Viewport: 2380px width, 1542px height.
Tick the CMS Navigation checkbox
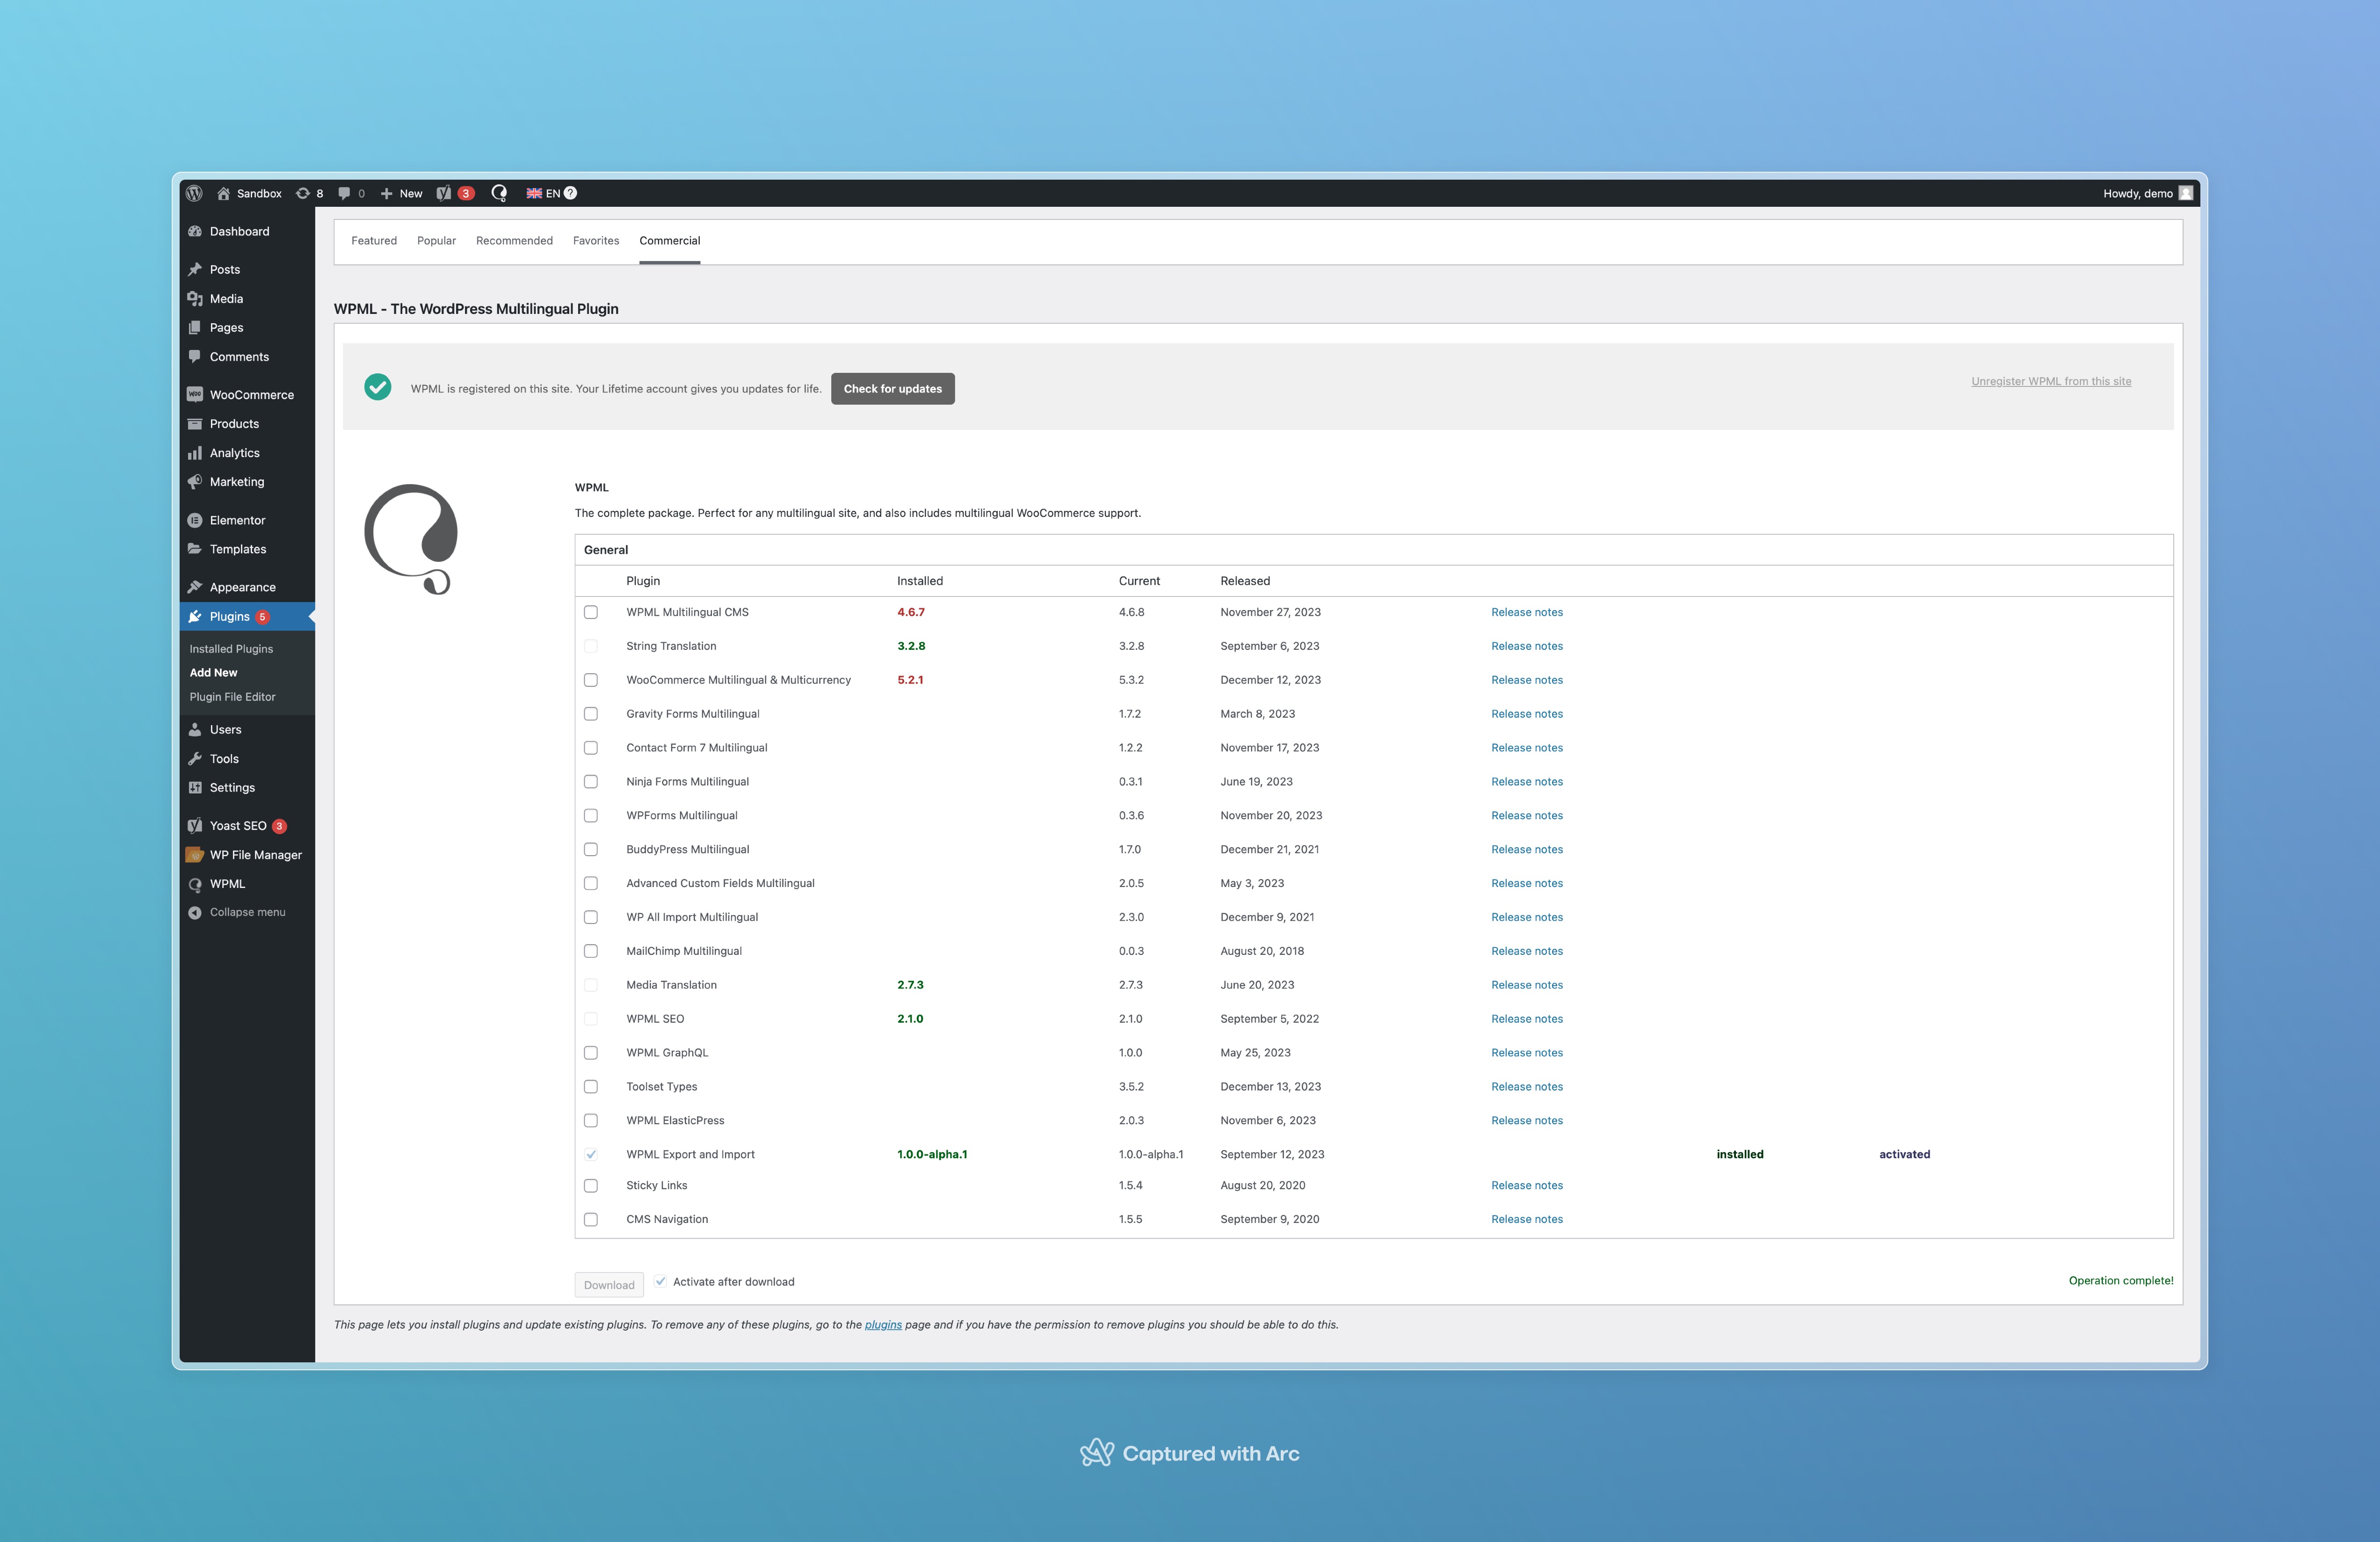pos(591,1219)
